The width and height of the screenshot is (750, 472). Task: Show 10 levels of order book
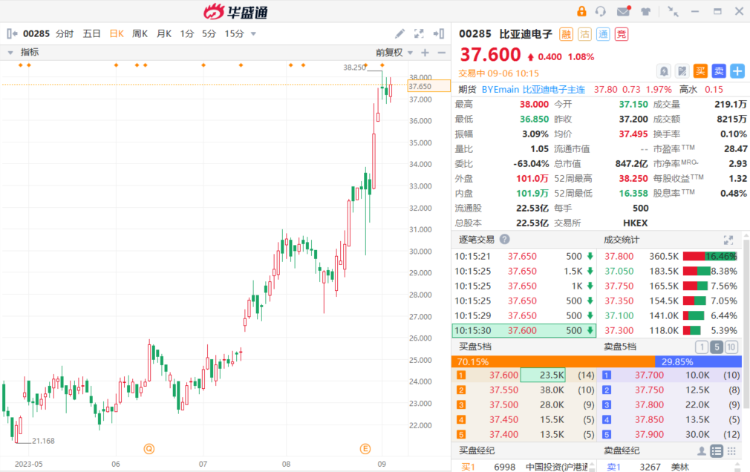[x=731, y=347]
